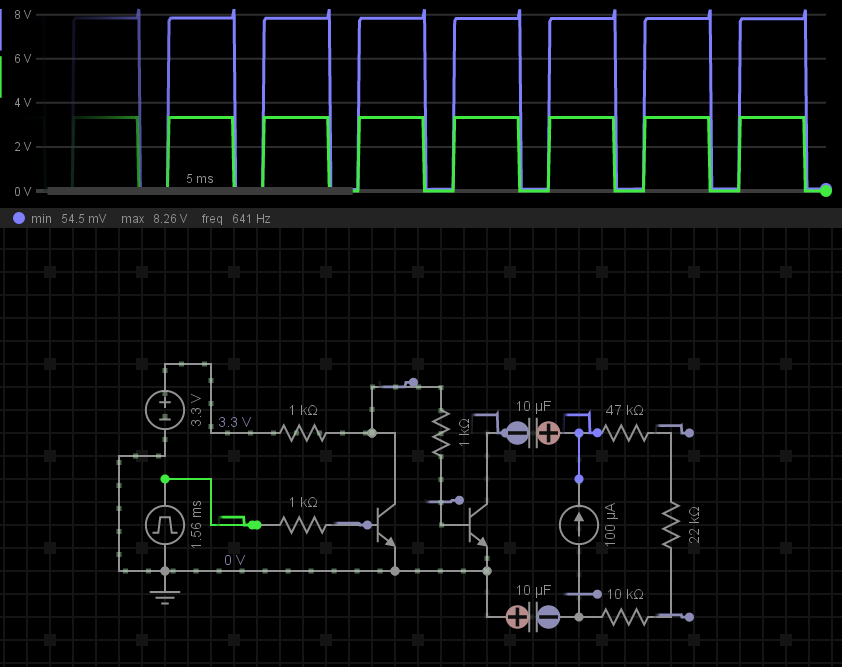The height and width of the screenshot is (667, 842).
Task: Select the vertical 22 kΩ resistor
Action: [671, 525]
